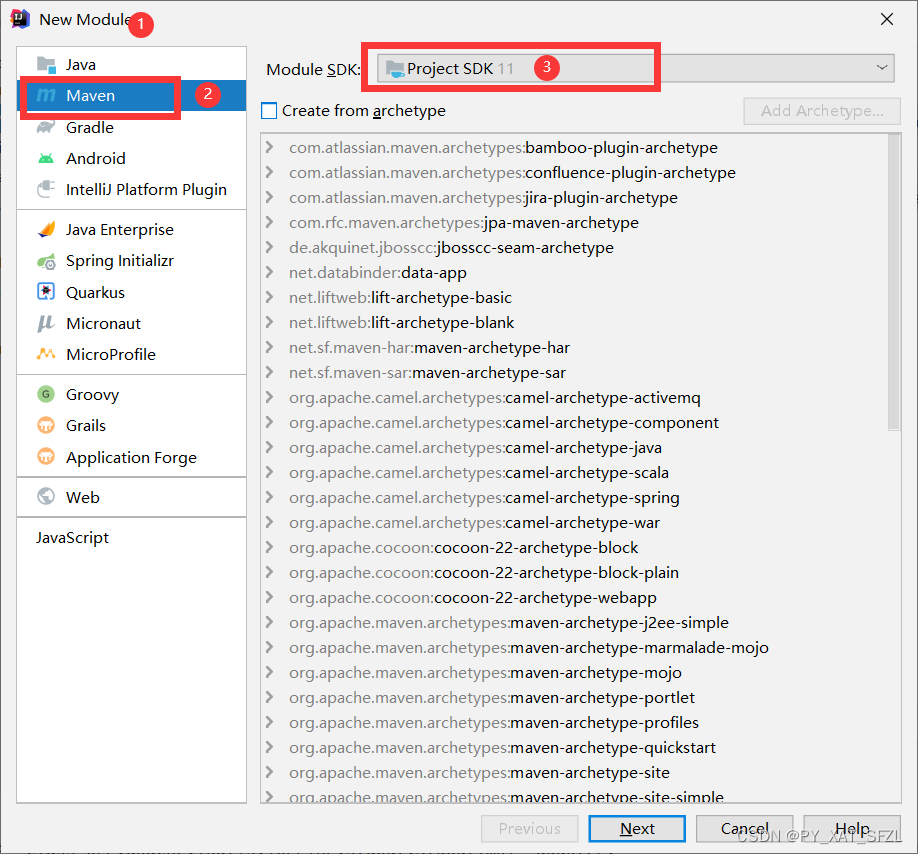918x854 pixels.
Task: Click the Next button
Action: 637,828
